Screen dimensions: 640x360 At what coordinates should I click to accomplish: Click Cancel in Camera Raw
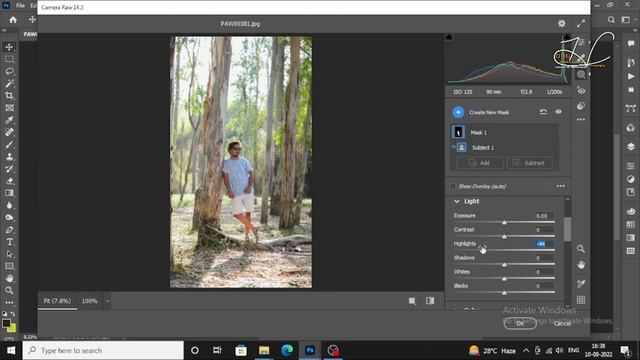click(562, 323)
